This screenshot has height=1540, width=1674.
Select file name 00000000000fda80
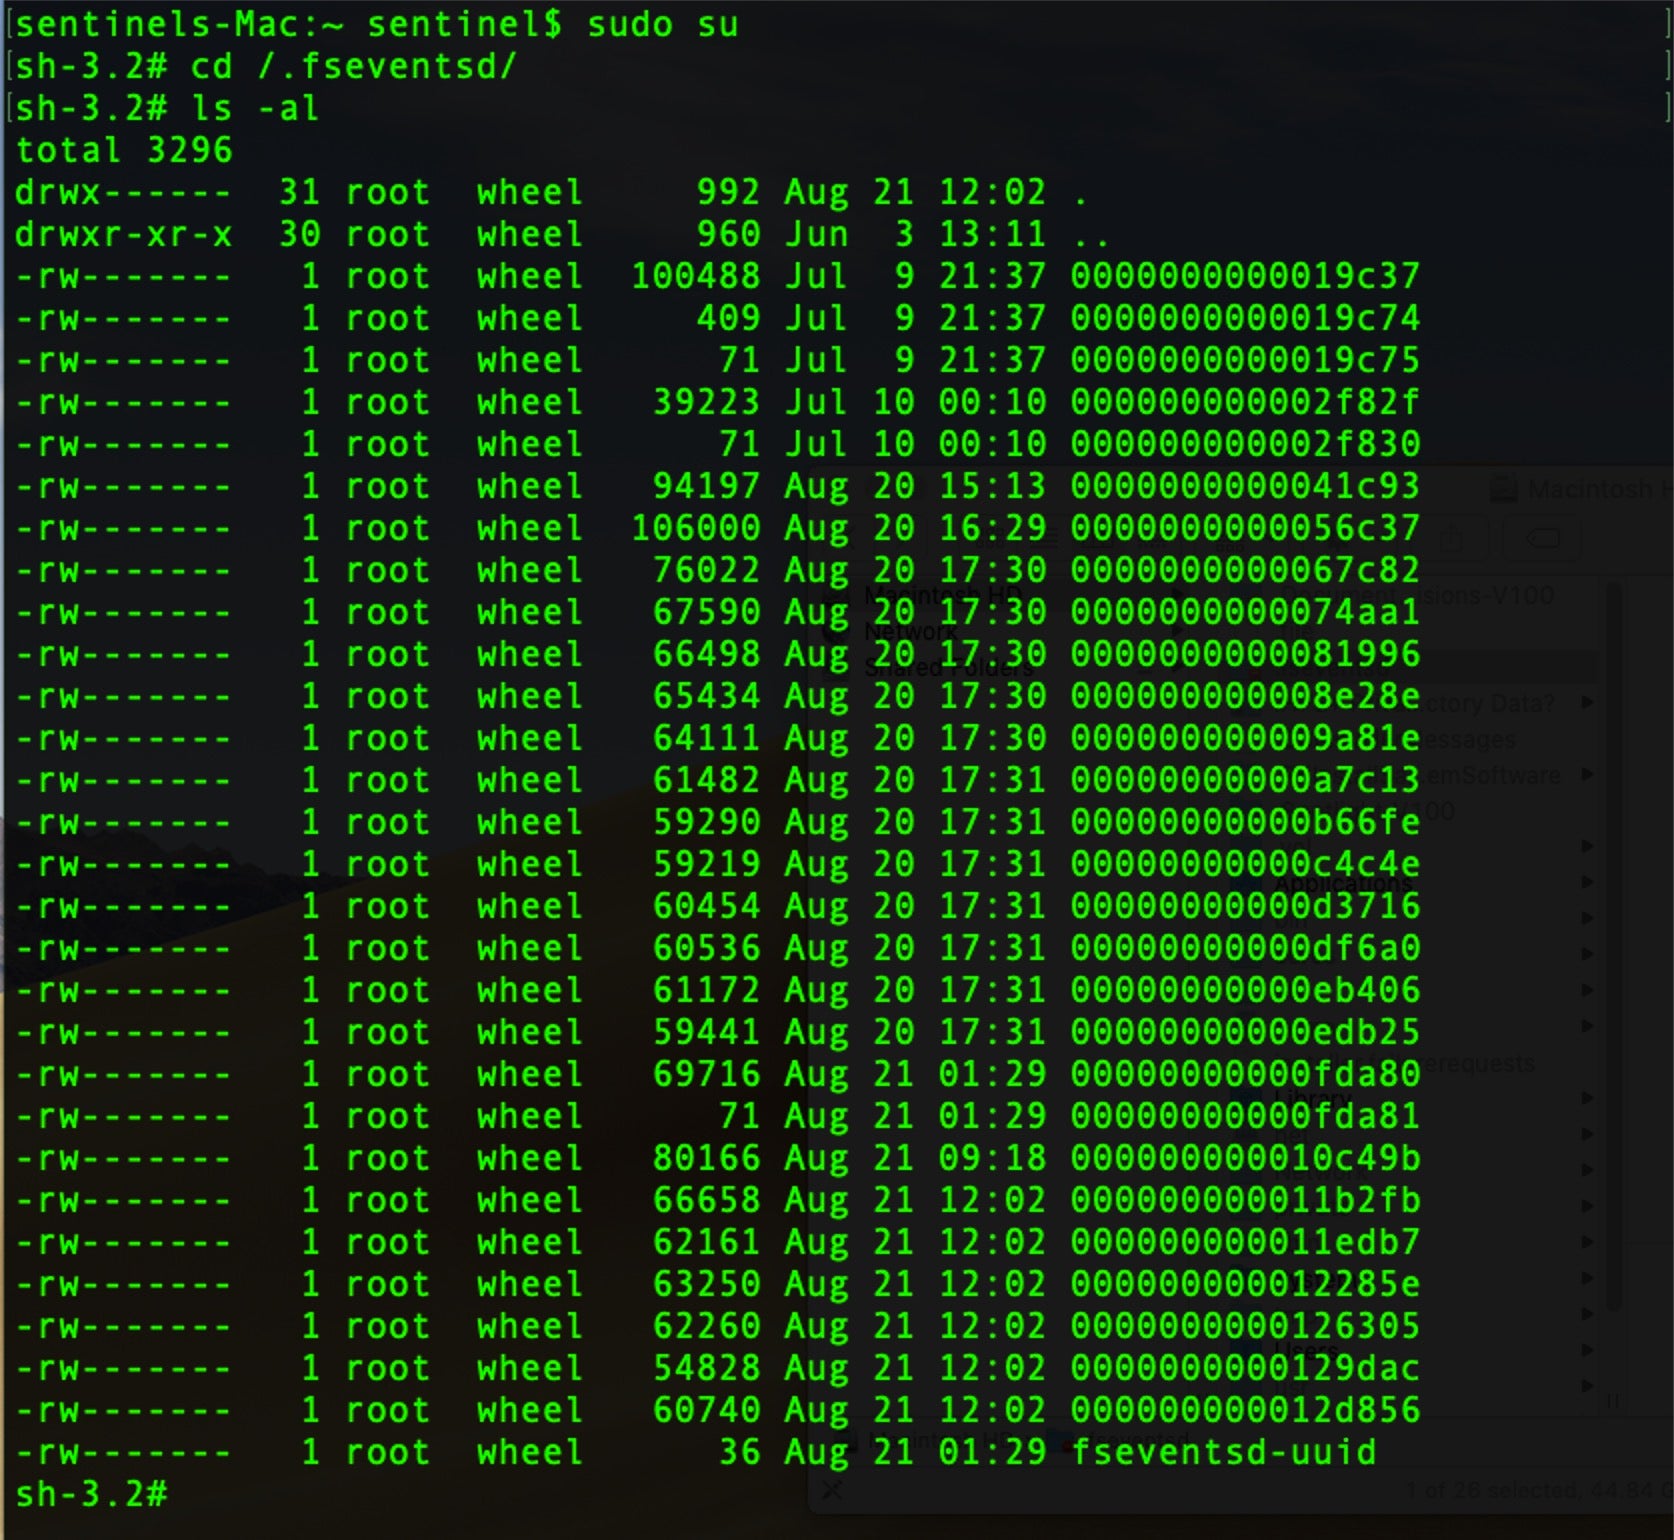pos(1245,1074)
